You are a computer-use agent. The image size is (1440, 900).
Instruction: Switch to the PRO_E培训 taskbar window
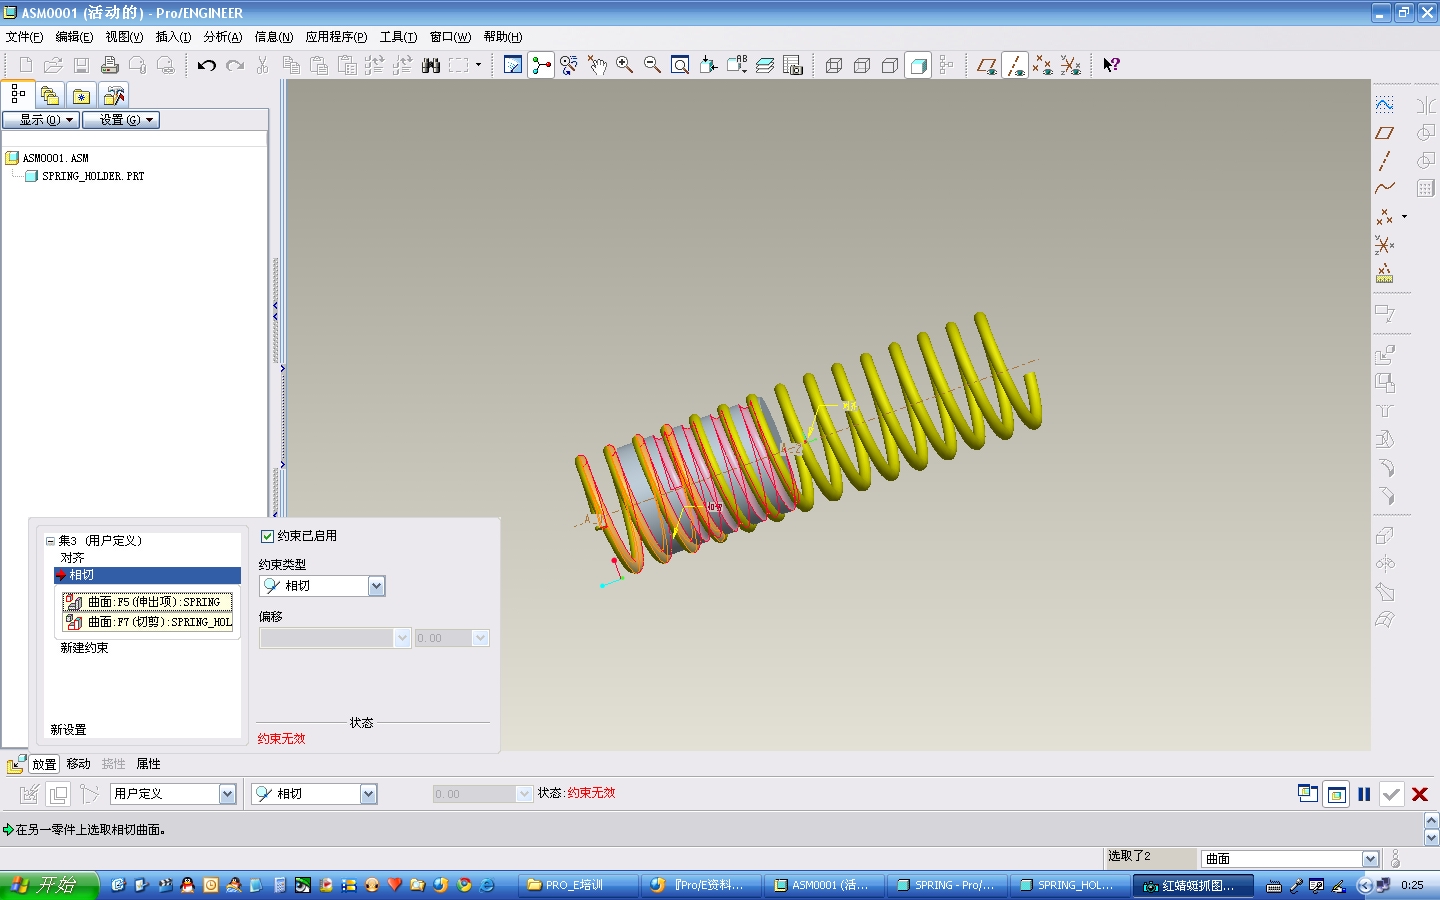580,885
